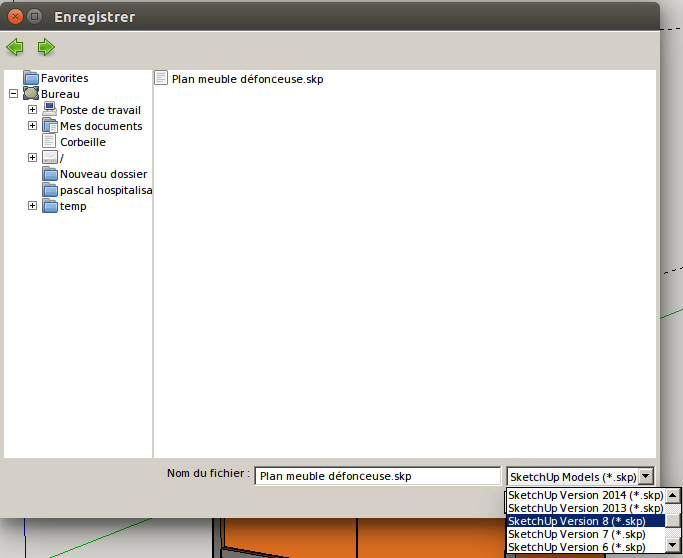Expand the Mes documents node
Screen dimensions: 683x558
click(32, 125)
